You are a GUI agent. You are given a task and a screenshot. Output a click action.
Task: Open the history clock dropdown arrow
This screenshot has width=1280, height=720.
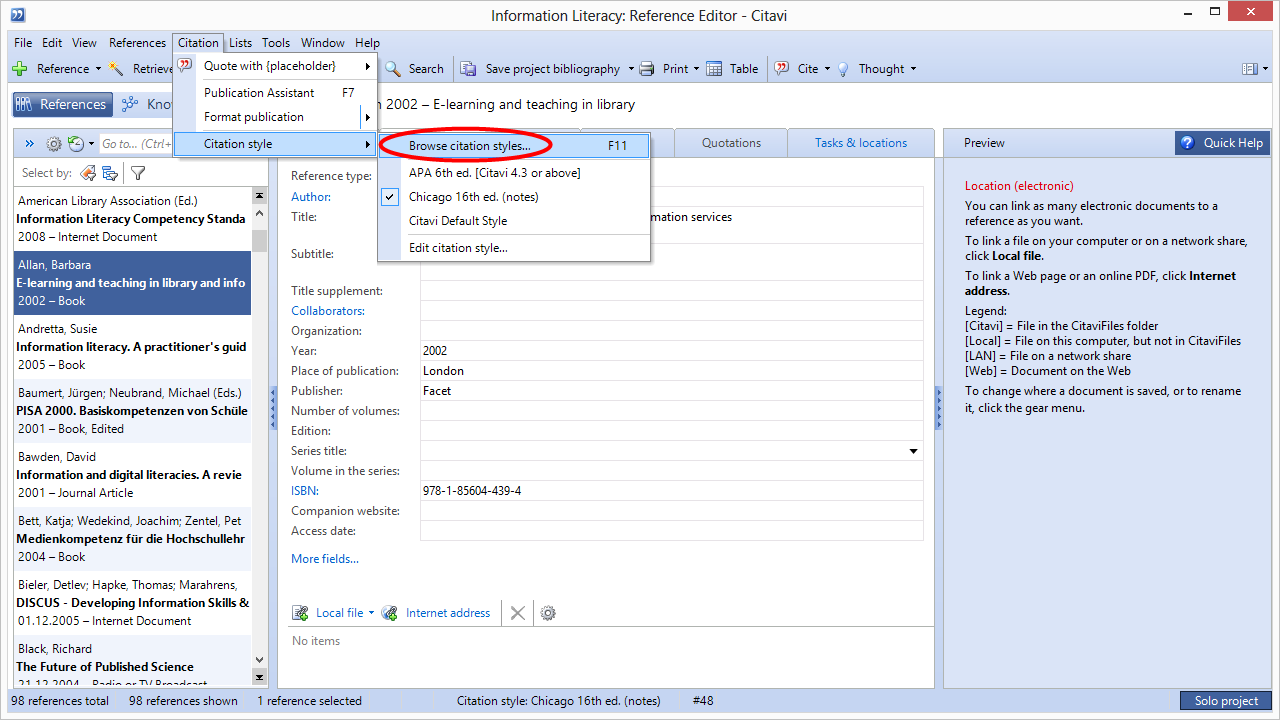coord(91,144)
